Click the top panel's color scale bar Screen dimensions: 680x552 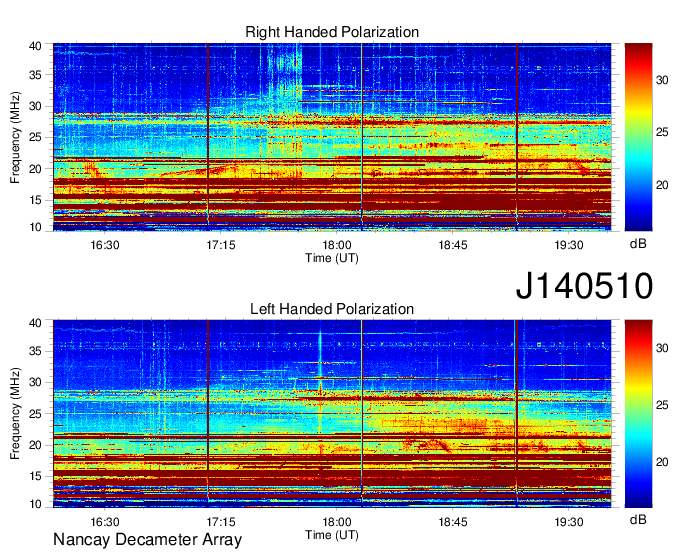tap(638, 137)
